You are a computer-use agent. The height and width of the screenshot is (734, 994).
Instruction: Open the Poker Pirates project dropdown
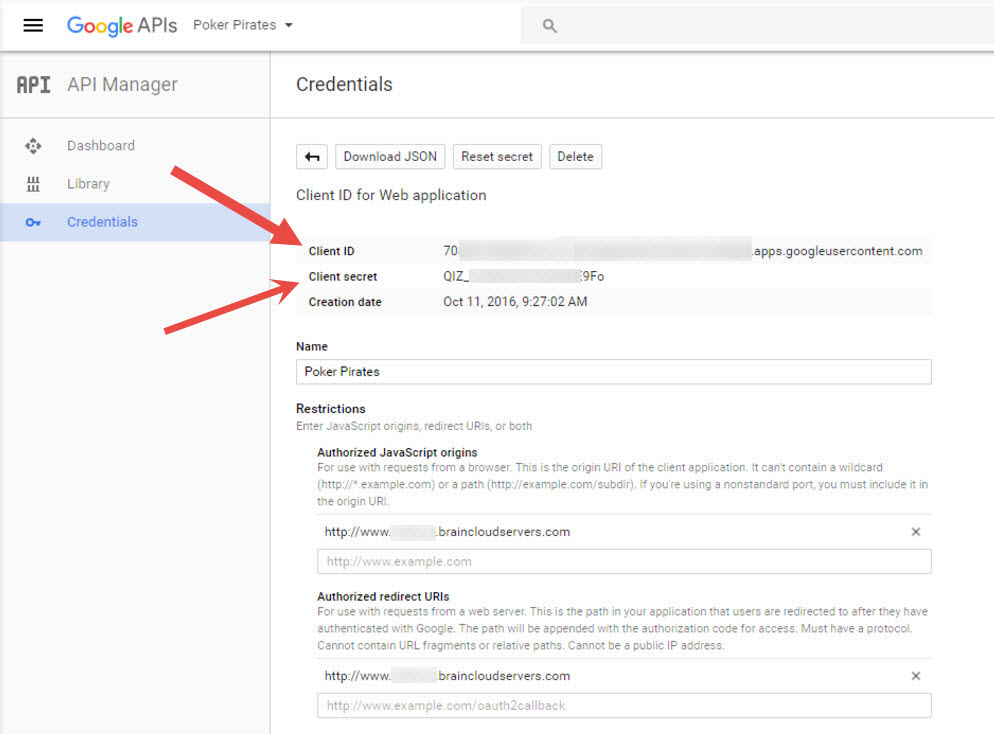[x=243, y=25]
